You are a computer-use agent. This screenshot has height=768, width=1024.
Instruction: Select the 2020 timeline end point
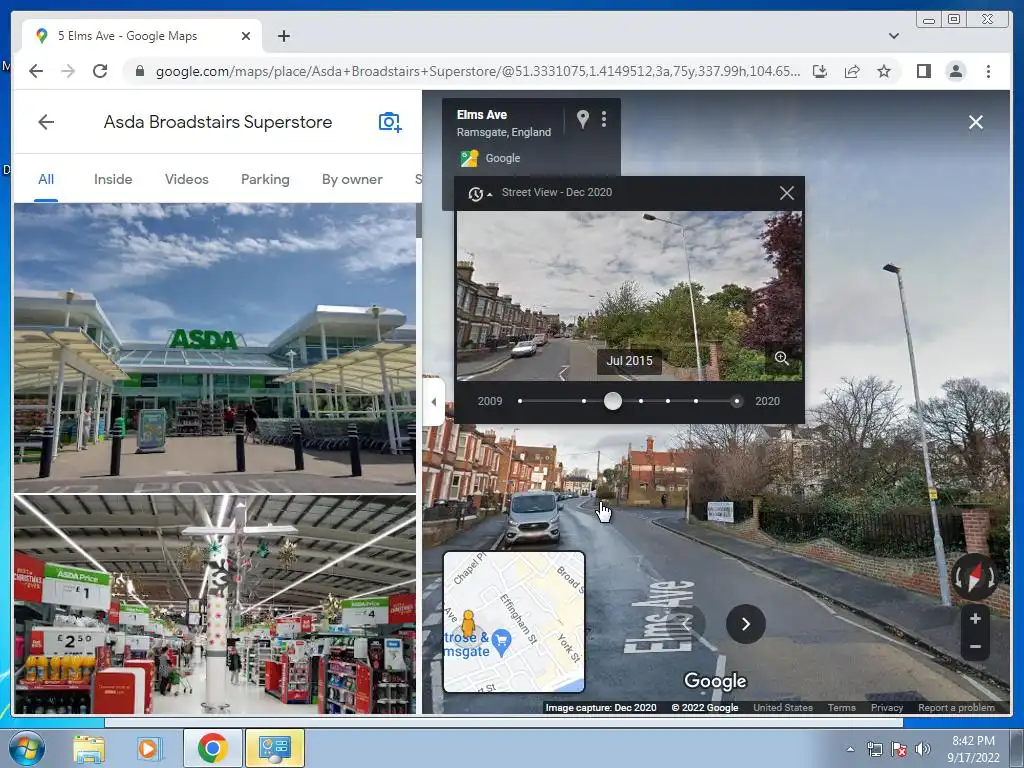click(x=737, y=401)
